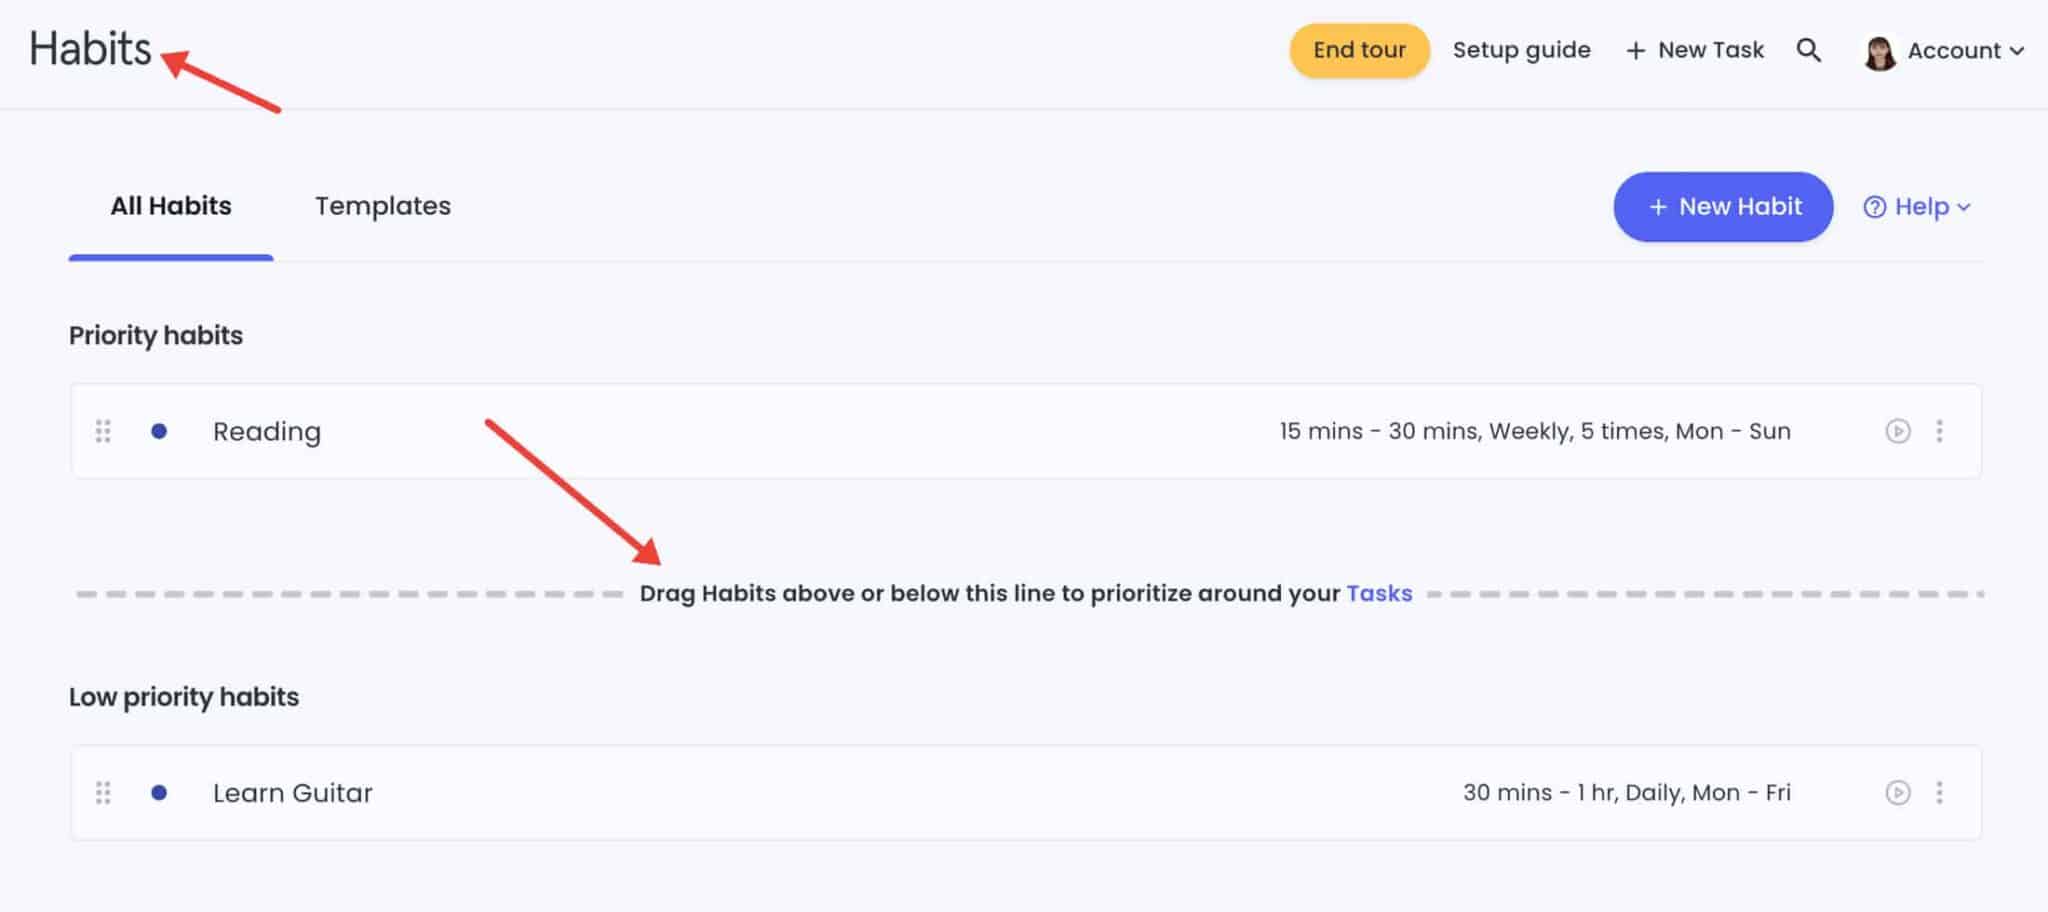Switch to the Templates tab

click(383, 206)
